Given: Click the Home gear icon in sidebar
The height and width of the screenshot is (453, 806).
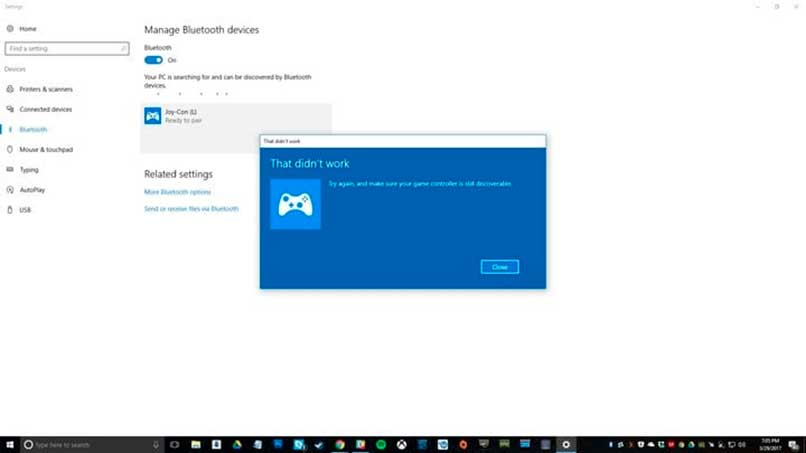Looking at the screenshot, I should (x=10, y=29).
